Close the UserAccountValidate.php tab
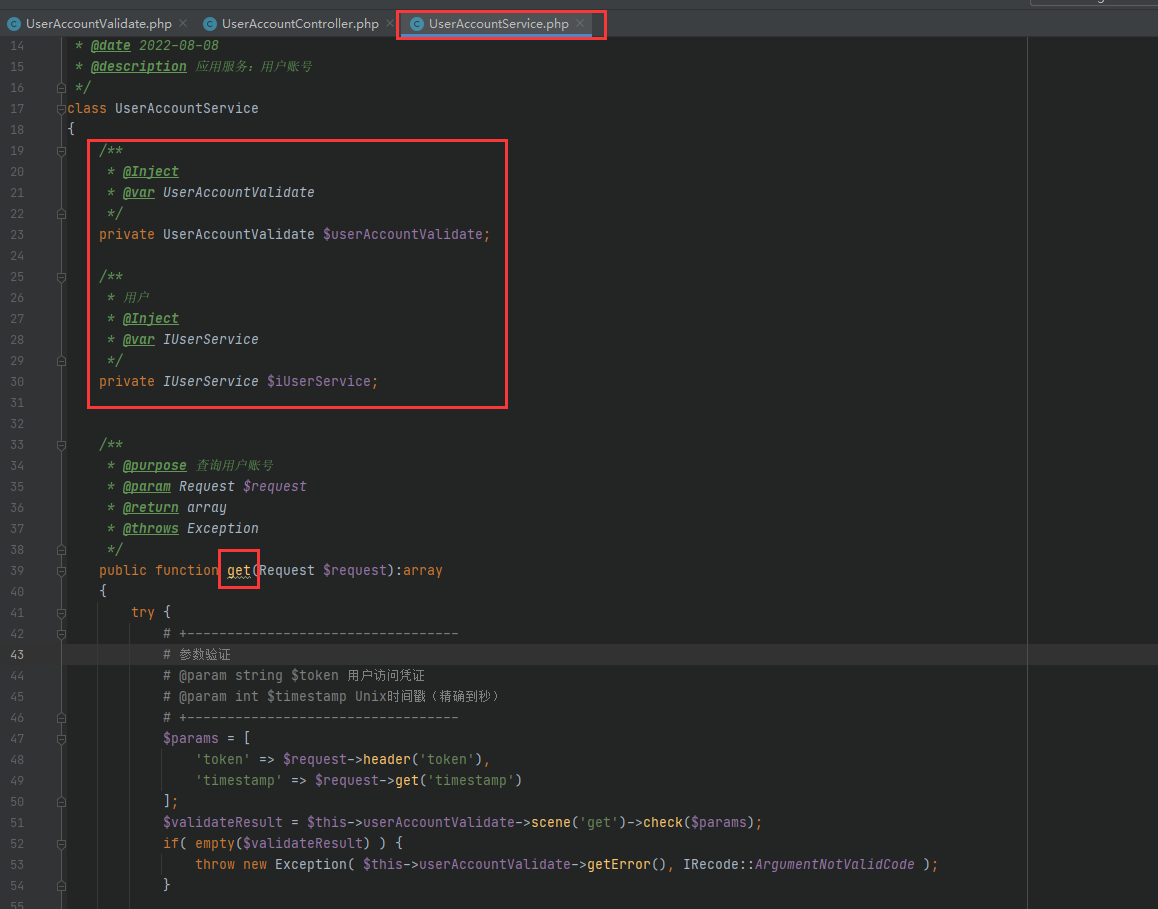Viewport: 1158px width, 909px height. pyautogui.click(x=183, y=24)
